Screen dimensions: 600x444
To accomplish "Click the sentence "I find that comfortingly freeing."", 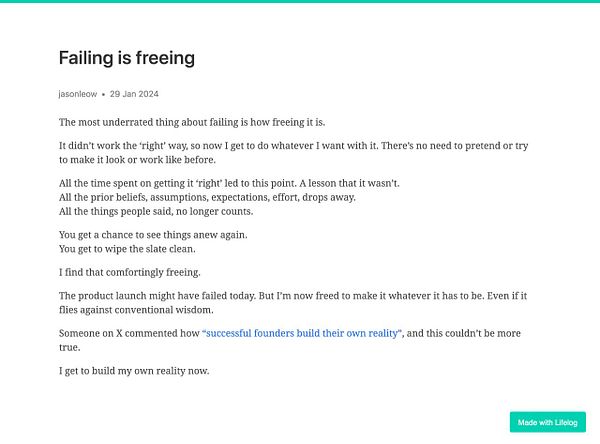I will coord(130,273).
